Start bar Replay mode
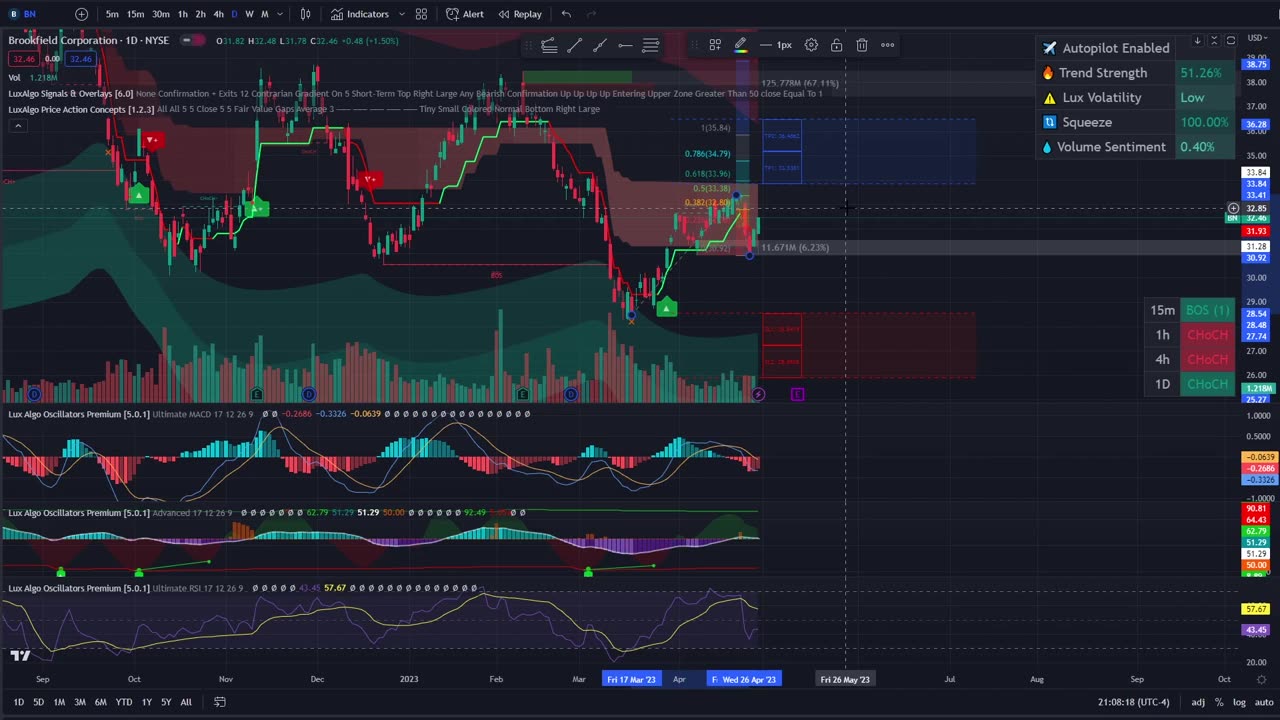Image resolution: width=1280 pixels, height=720 pixels. tap(520, 14)
